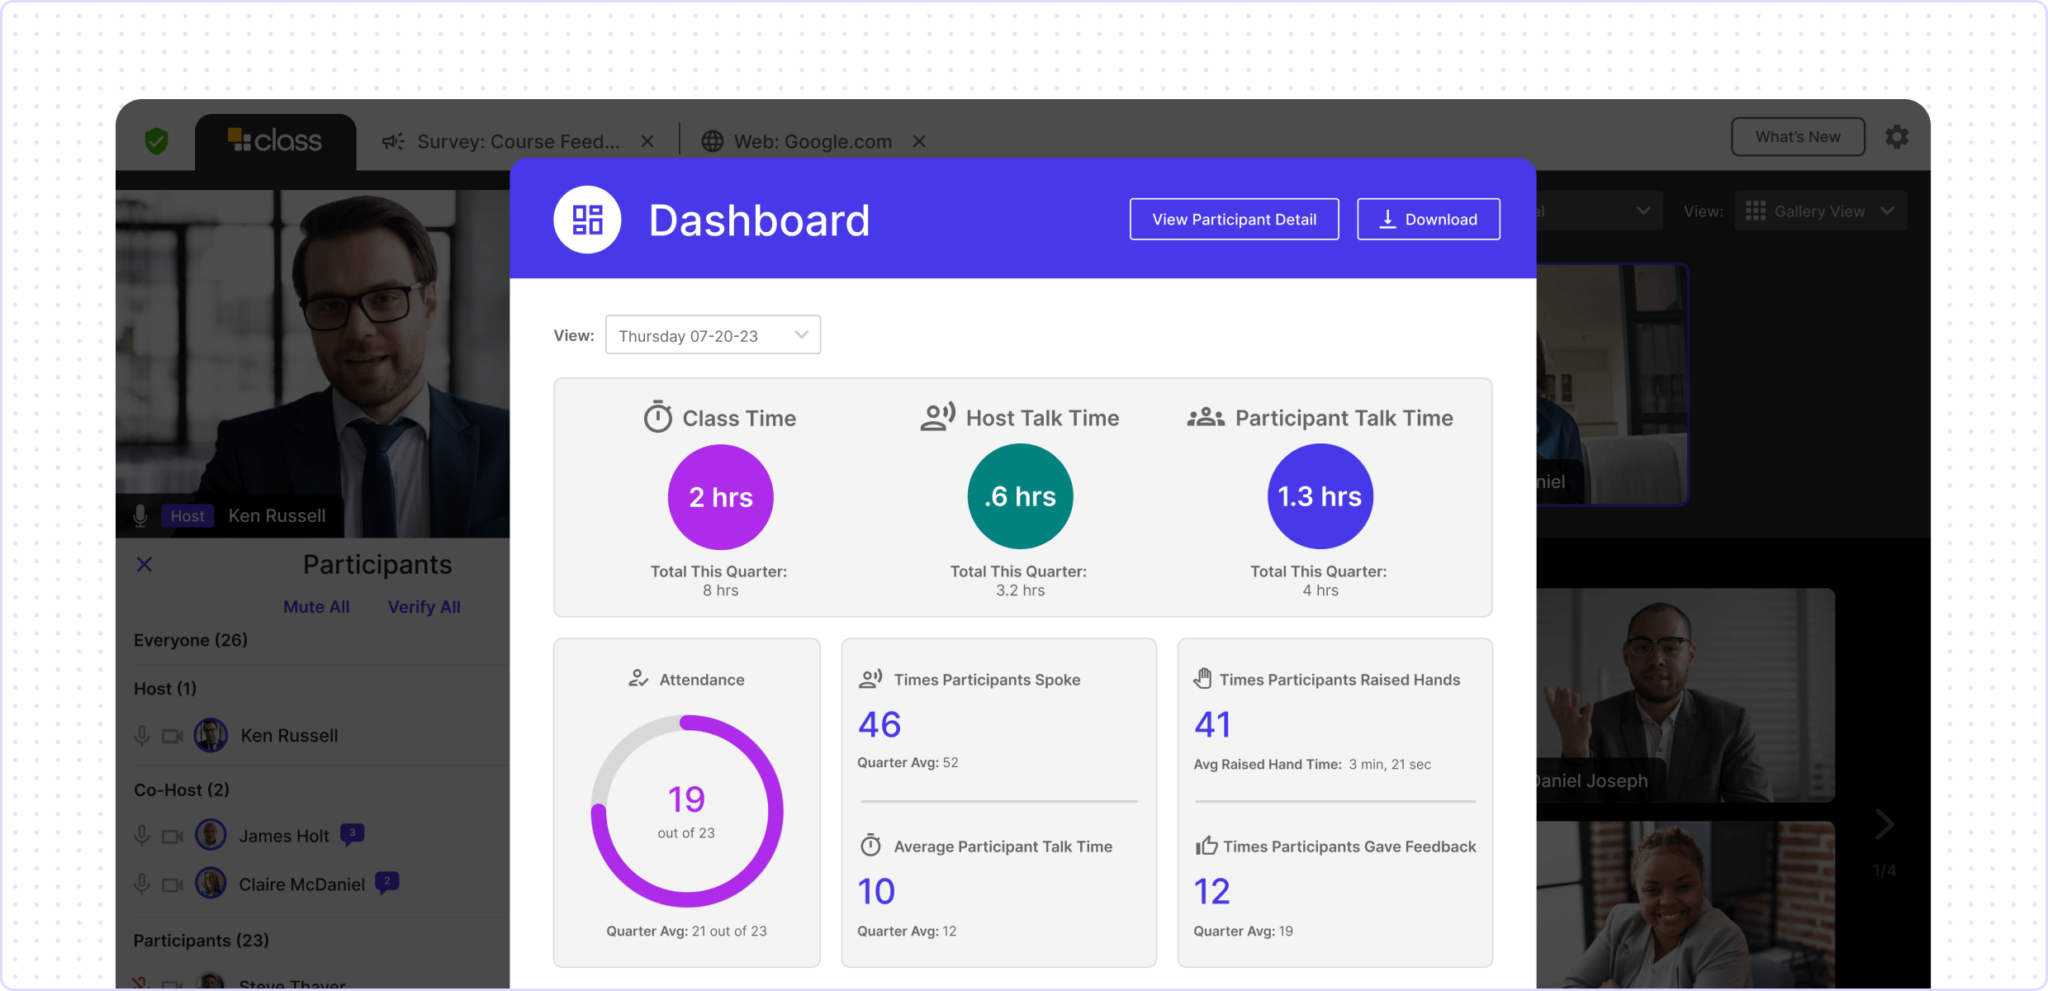This screenshot has width=2048, height=991.
Task: Open the settings gear in the top bar
Action: [1896, 137]
